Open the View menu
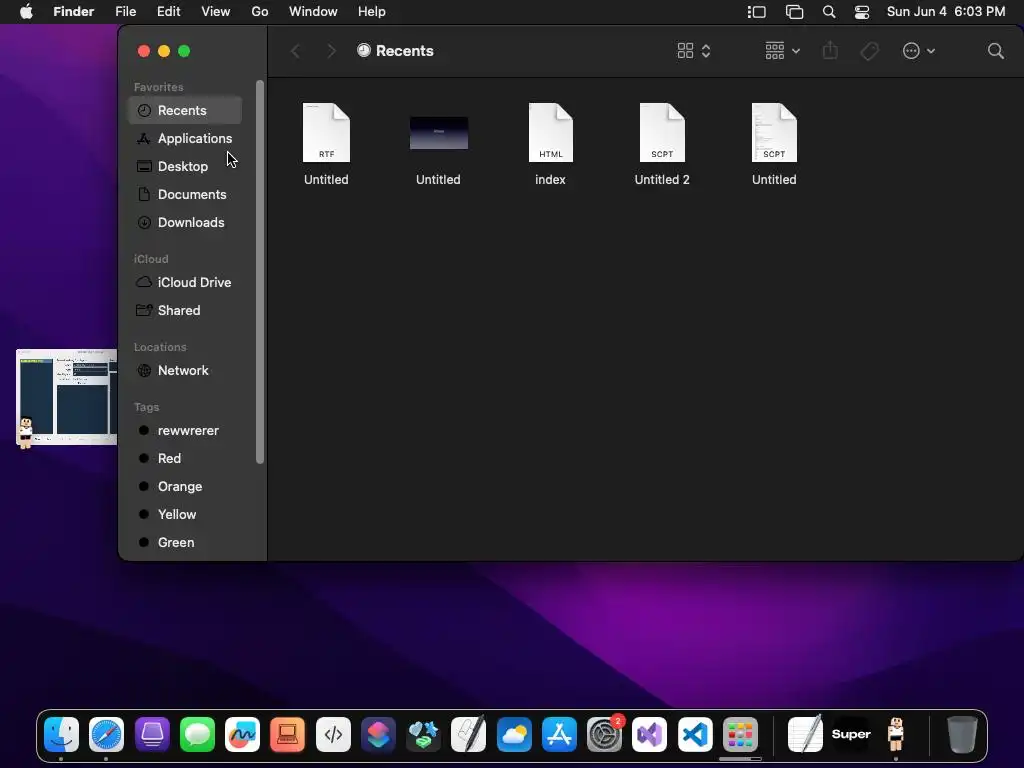 pos(216,12)
